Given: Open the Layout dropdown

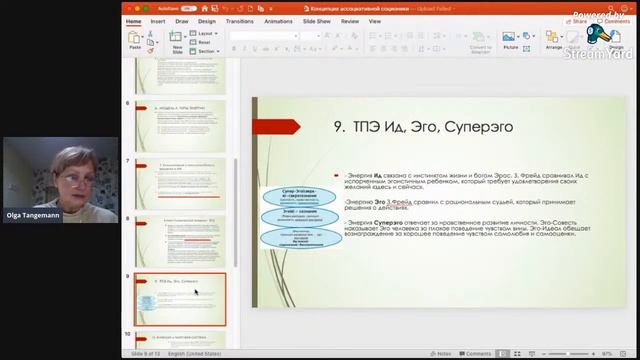Looking at the screenshot, I should [x=204, y=33].
